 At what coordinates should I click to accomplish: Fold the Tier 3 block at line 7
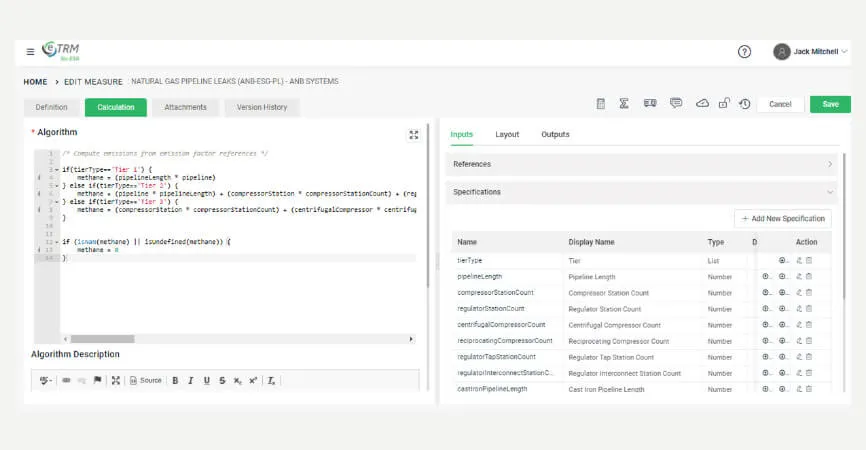click(57, 202)
